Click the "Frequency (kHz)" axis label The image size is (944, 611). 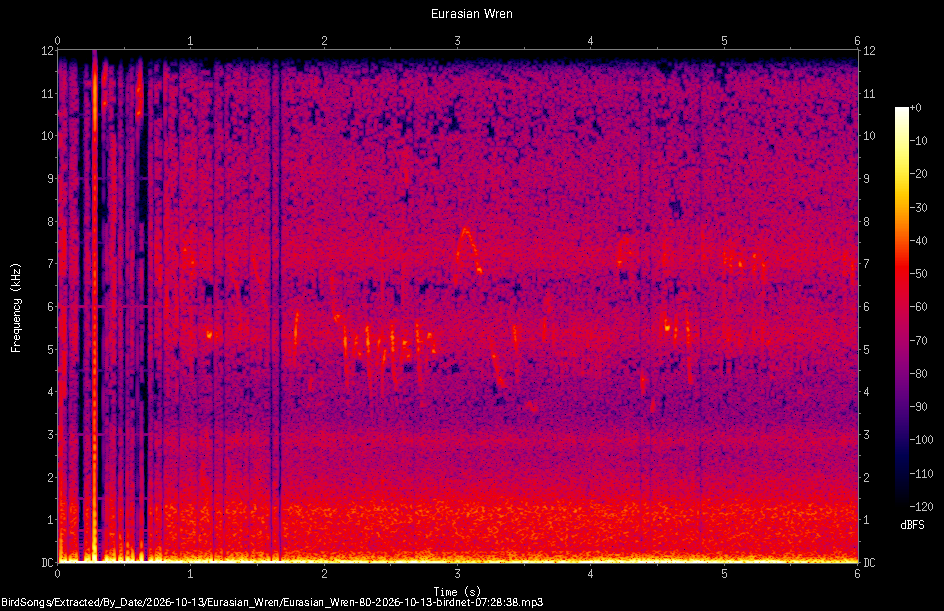tap(16, 308)
